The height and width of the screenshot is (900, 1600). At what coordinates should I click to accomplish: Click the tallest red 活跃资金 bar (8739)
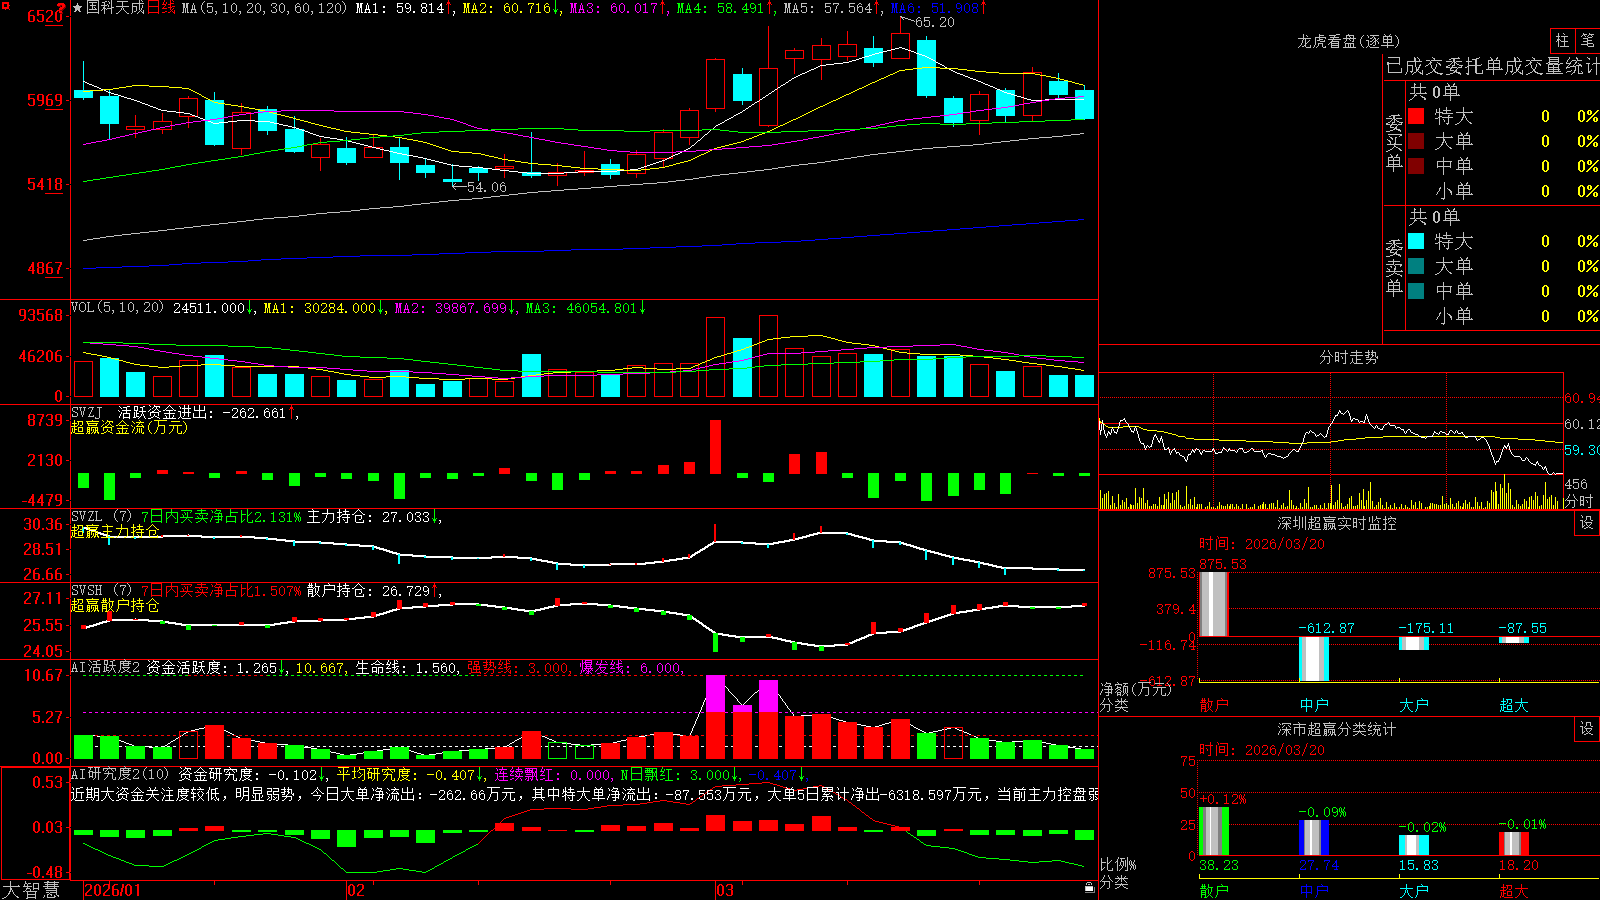(x=716, y=447)
